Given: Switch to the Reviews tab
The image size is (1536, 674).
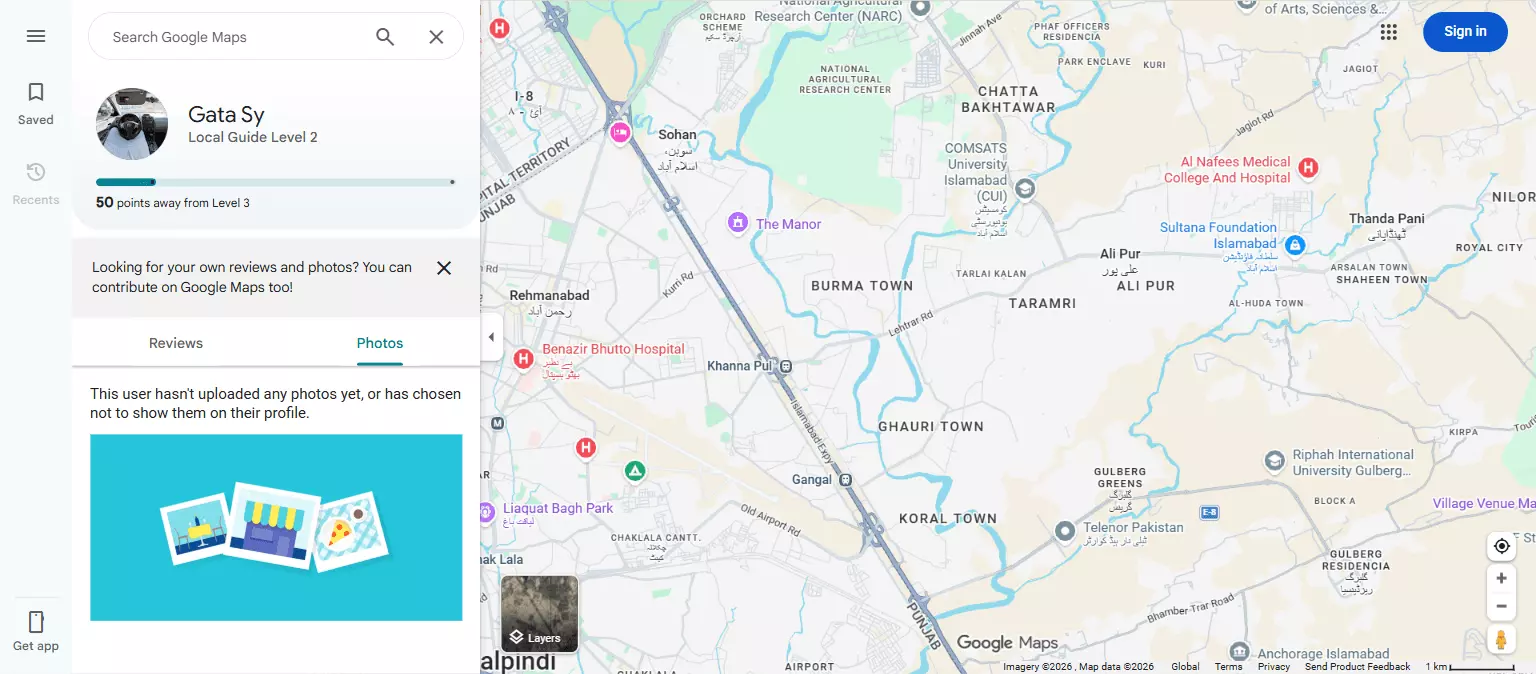Looking at the screenshot, I should pyautogui.click(x=176, y=343).
